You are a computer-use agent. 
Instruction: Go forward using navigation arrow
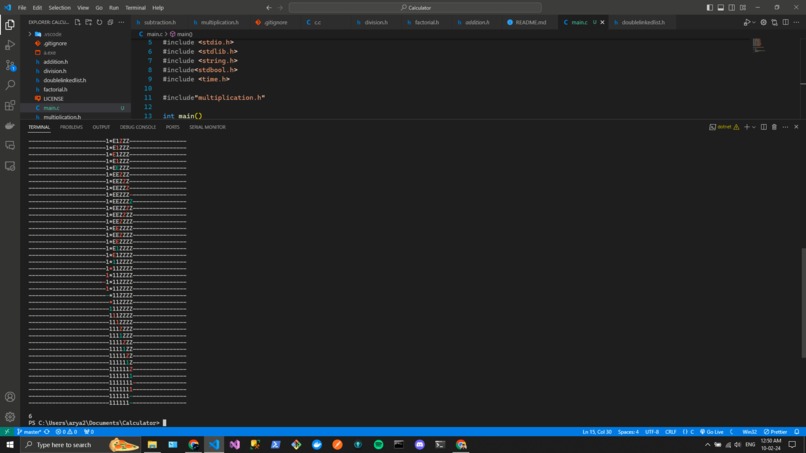click(x=281, y=8)
